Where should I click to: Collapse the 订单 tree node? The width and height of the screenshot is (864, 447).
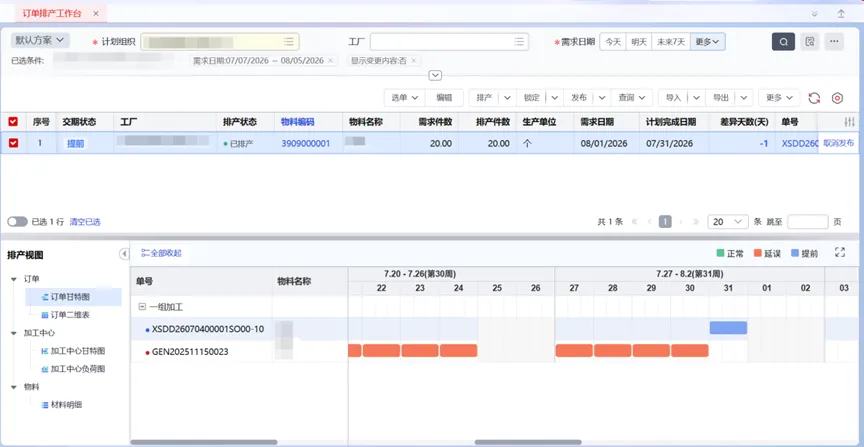(x=14, y=279)
